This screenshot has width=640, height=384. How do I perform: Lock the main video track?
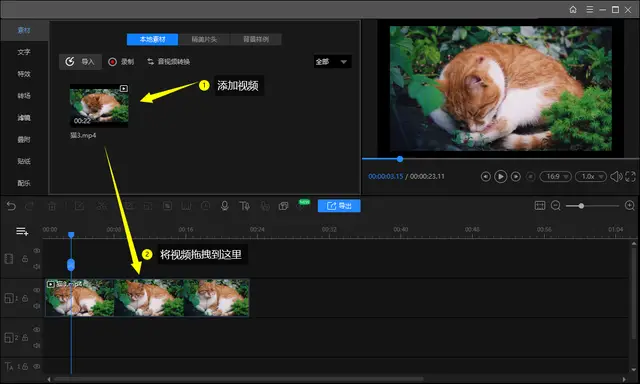click(x=25, y=259)
